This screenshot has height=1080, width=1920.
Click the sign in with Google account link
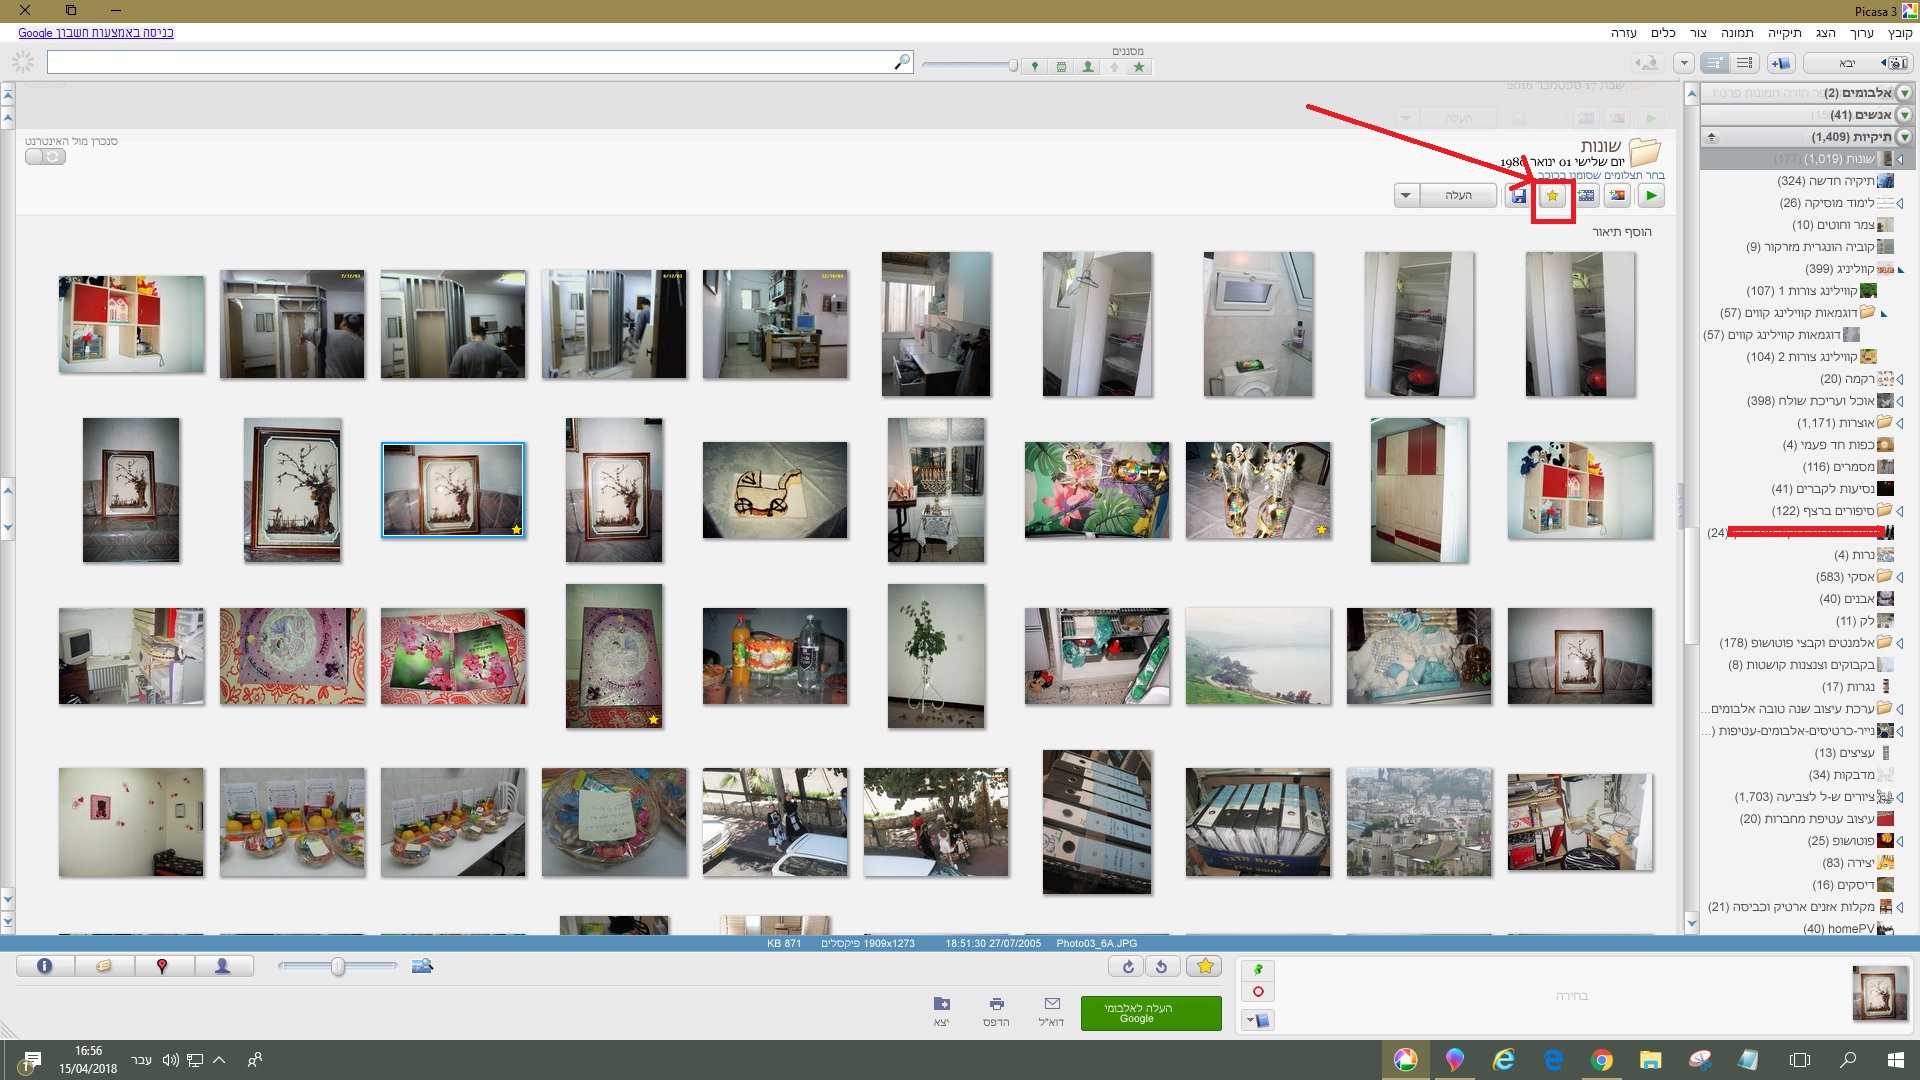pos(96,33)
